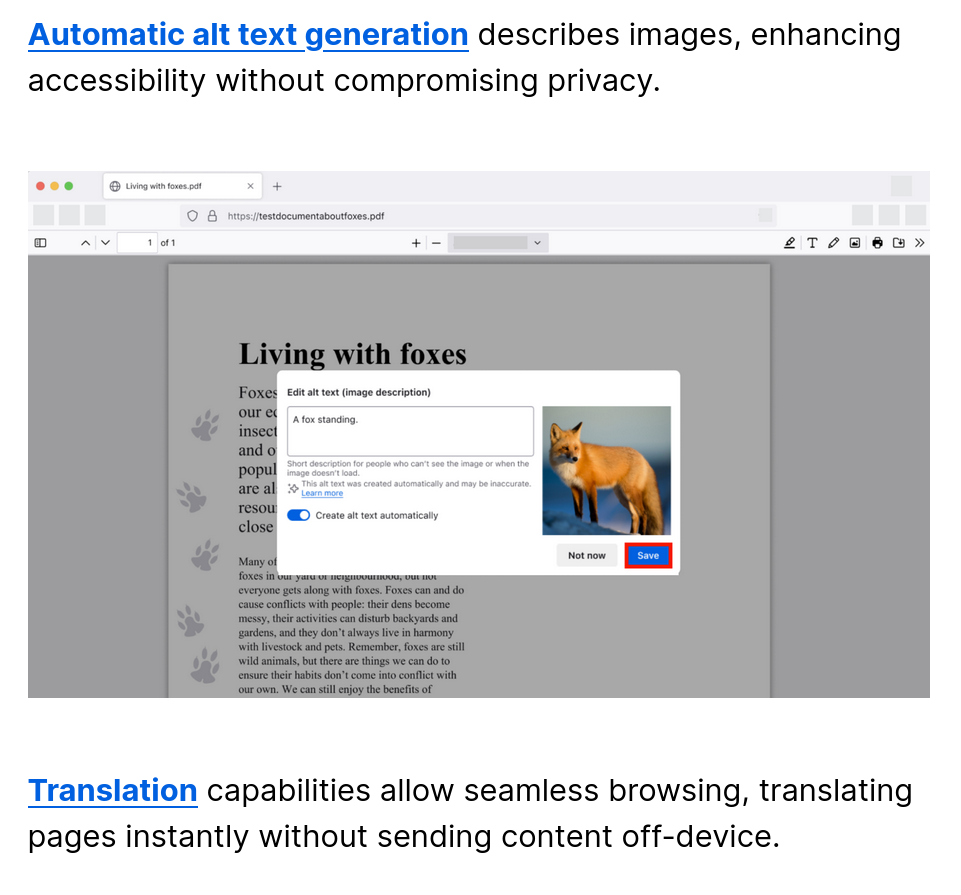Select the Draw pencil tool
The height and width of the screenshot is (895, 961).
tap(833, 243)
